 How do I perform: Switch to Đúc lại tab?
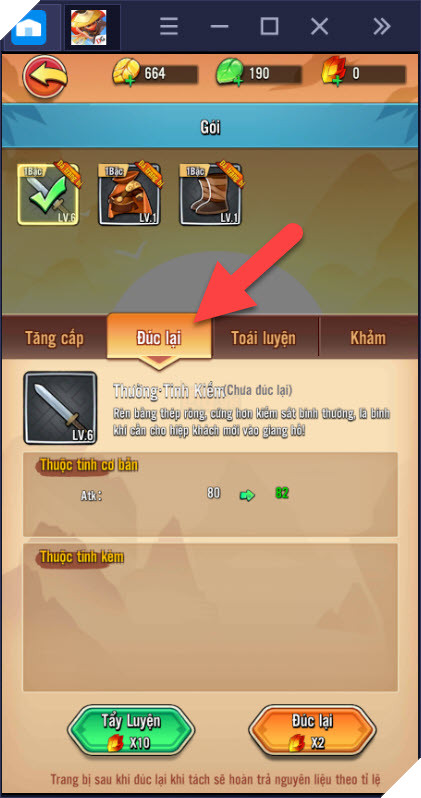point(159,338)
